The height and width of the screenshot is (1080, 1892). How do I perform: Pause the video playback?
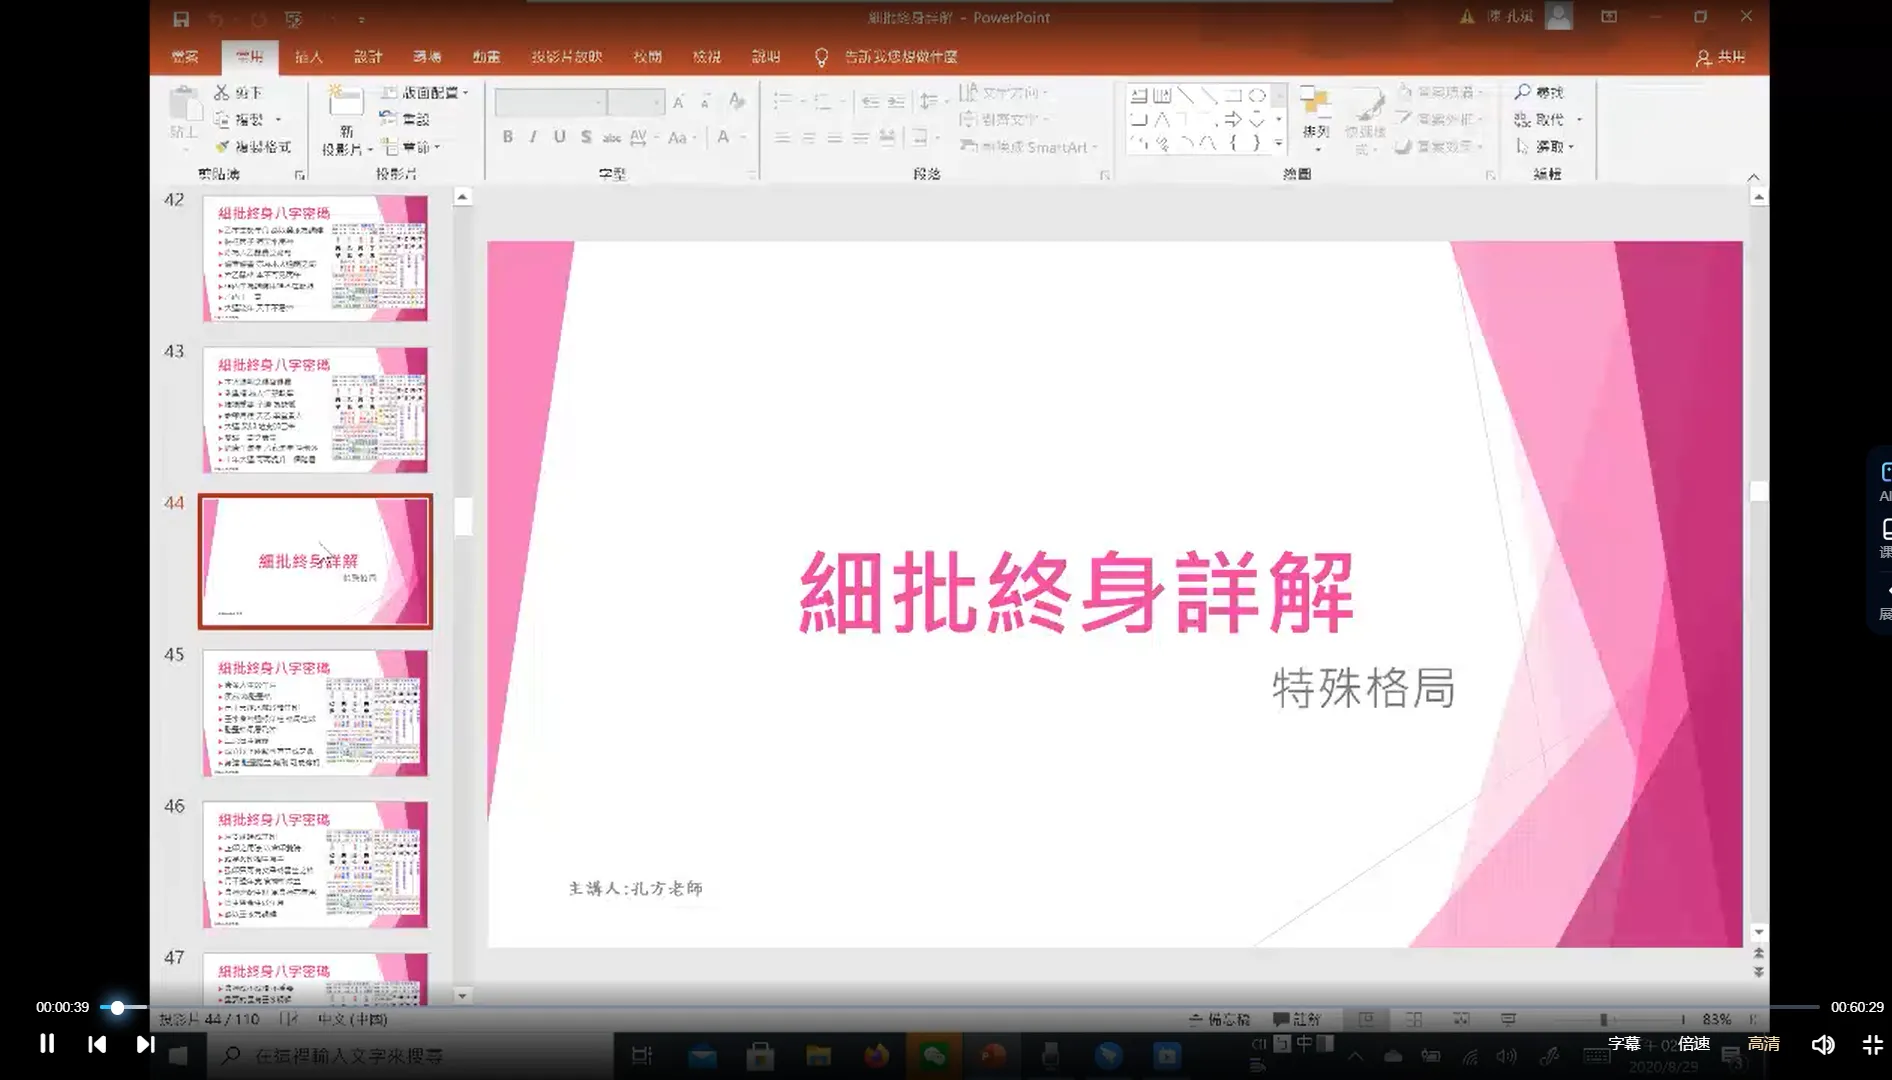47,1044
